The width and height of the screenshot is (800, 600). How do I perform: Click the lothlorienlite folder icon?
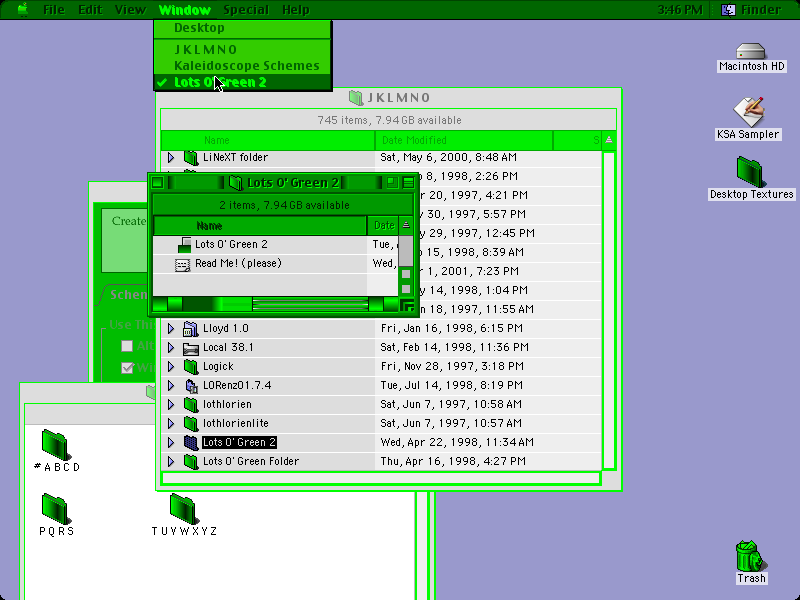tap(191, 423)
